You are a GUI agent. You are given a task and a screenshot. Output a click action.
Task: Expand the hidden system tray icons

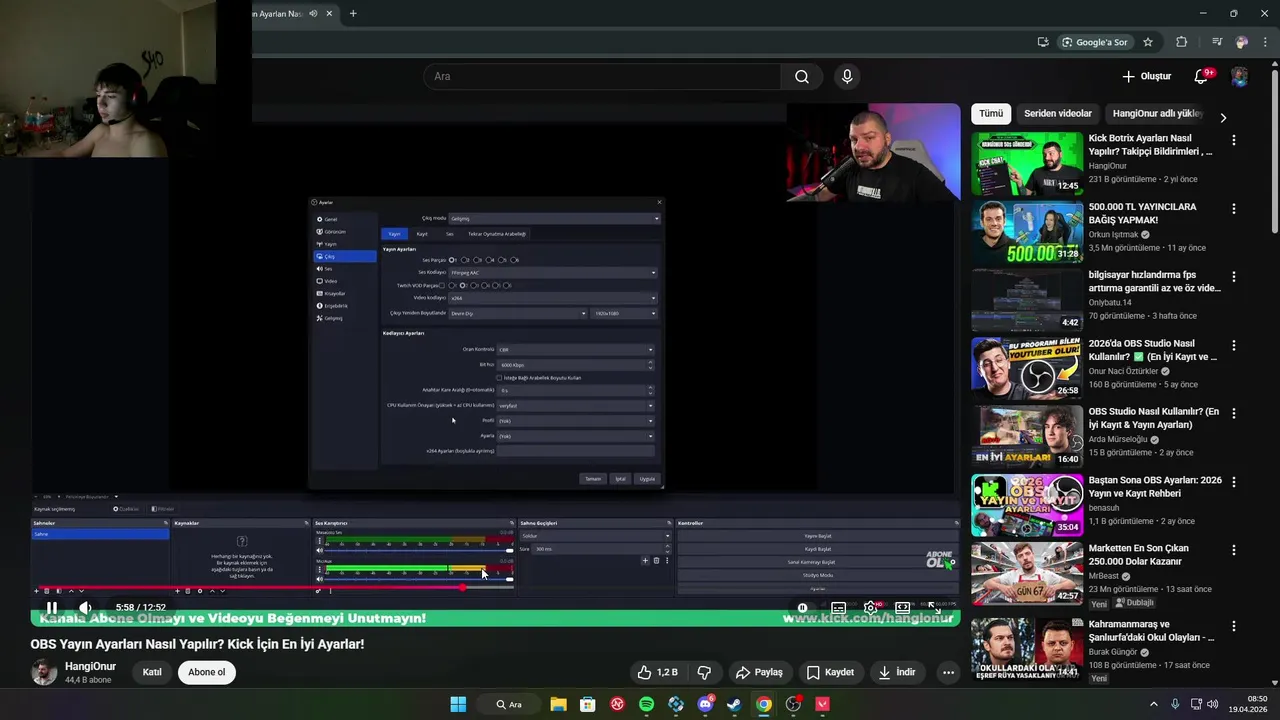(x=1153, y=704)
